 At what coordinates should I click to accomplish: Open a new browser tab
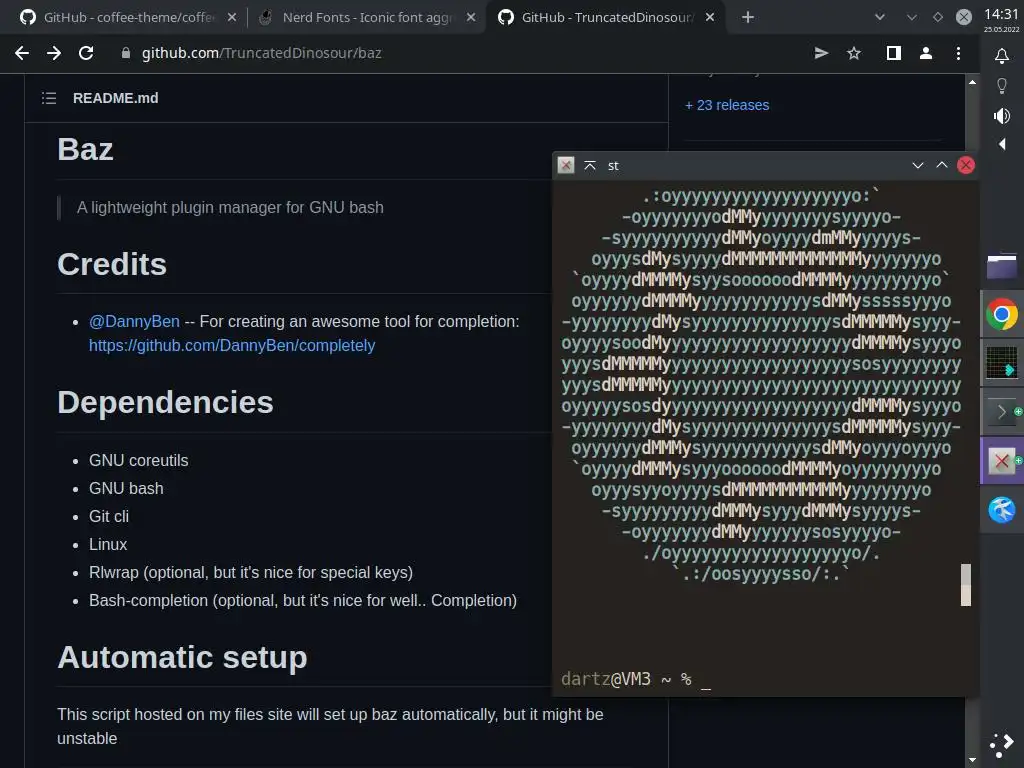(748, 18)
